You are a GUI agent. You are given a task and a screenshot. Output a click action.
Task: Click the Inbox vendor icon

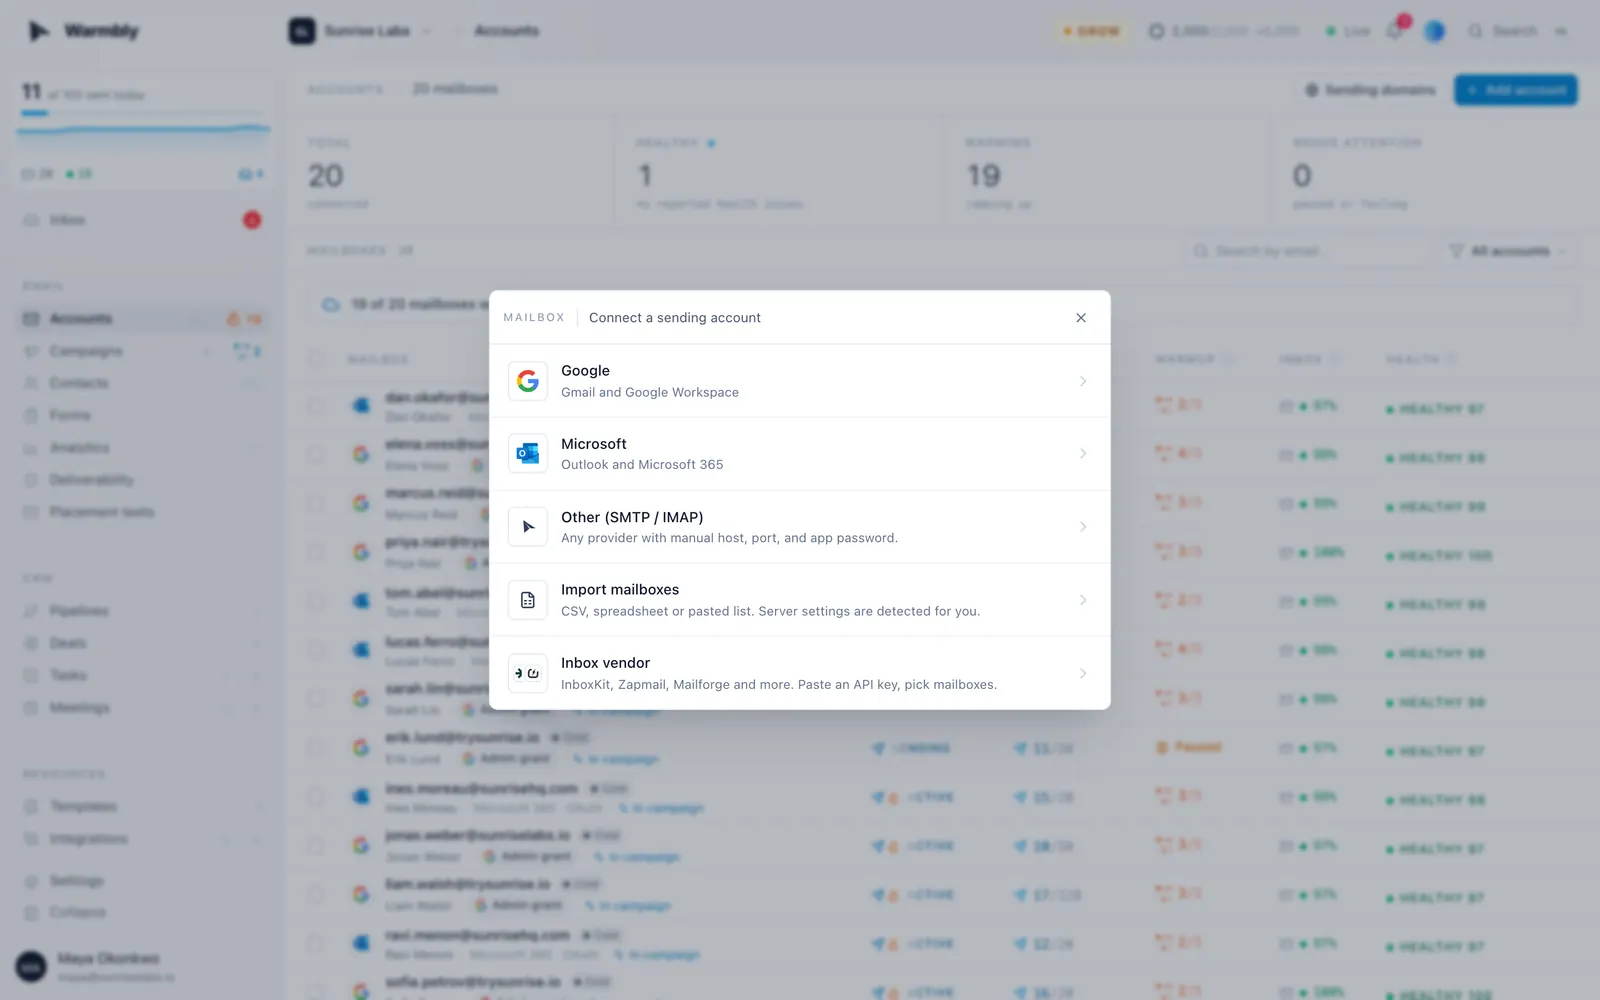[x=528, y=673]
